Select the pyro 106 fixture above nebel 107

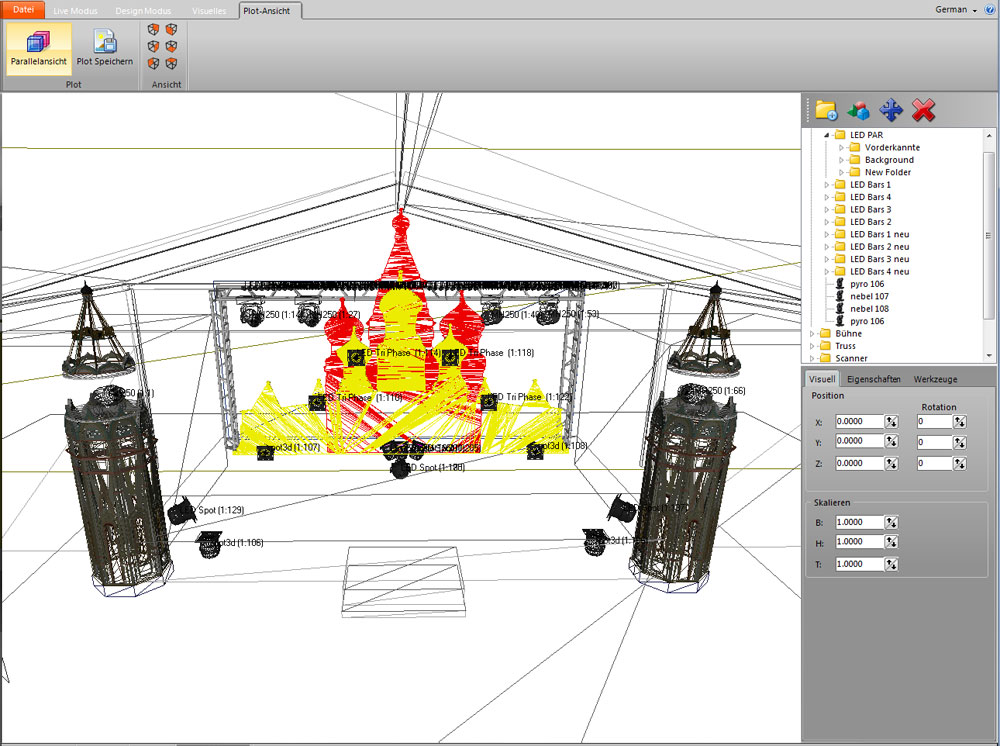(x=867, y=284)
